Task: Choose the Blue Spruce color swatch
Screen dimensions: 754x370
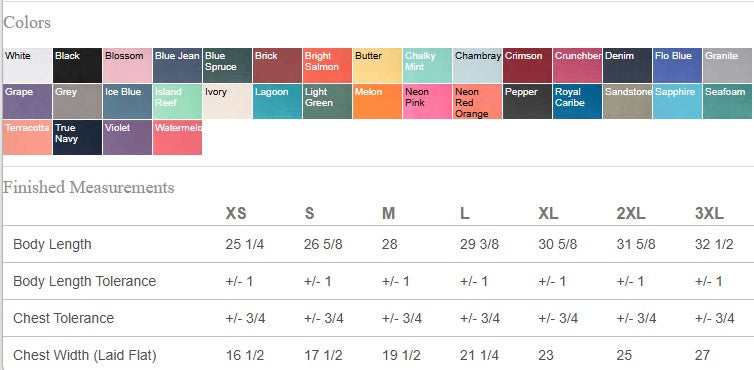Action: coord(227,65)
